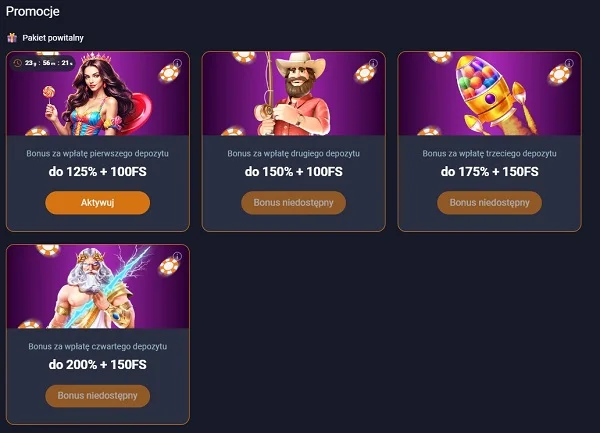The width and height of the screenshot is (600, 433).
Task: Open info icon on second deposit card
Action: (x=373, y=62)
